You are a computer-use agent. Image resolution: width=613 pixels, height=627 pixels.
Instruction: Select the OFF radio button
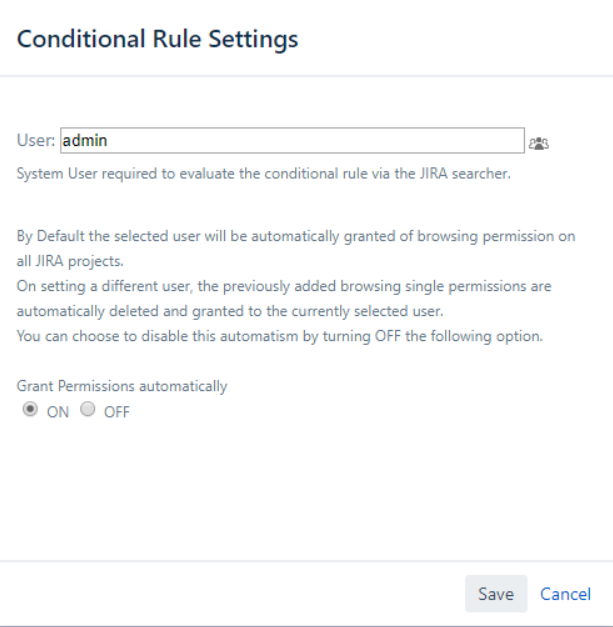click(88, 409)
